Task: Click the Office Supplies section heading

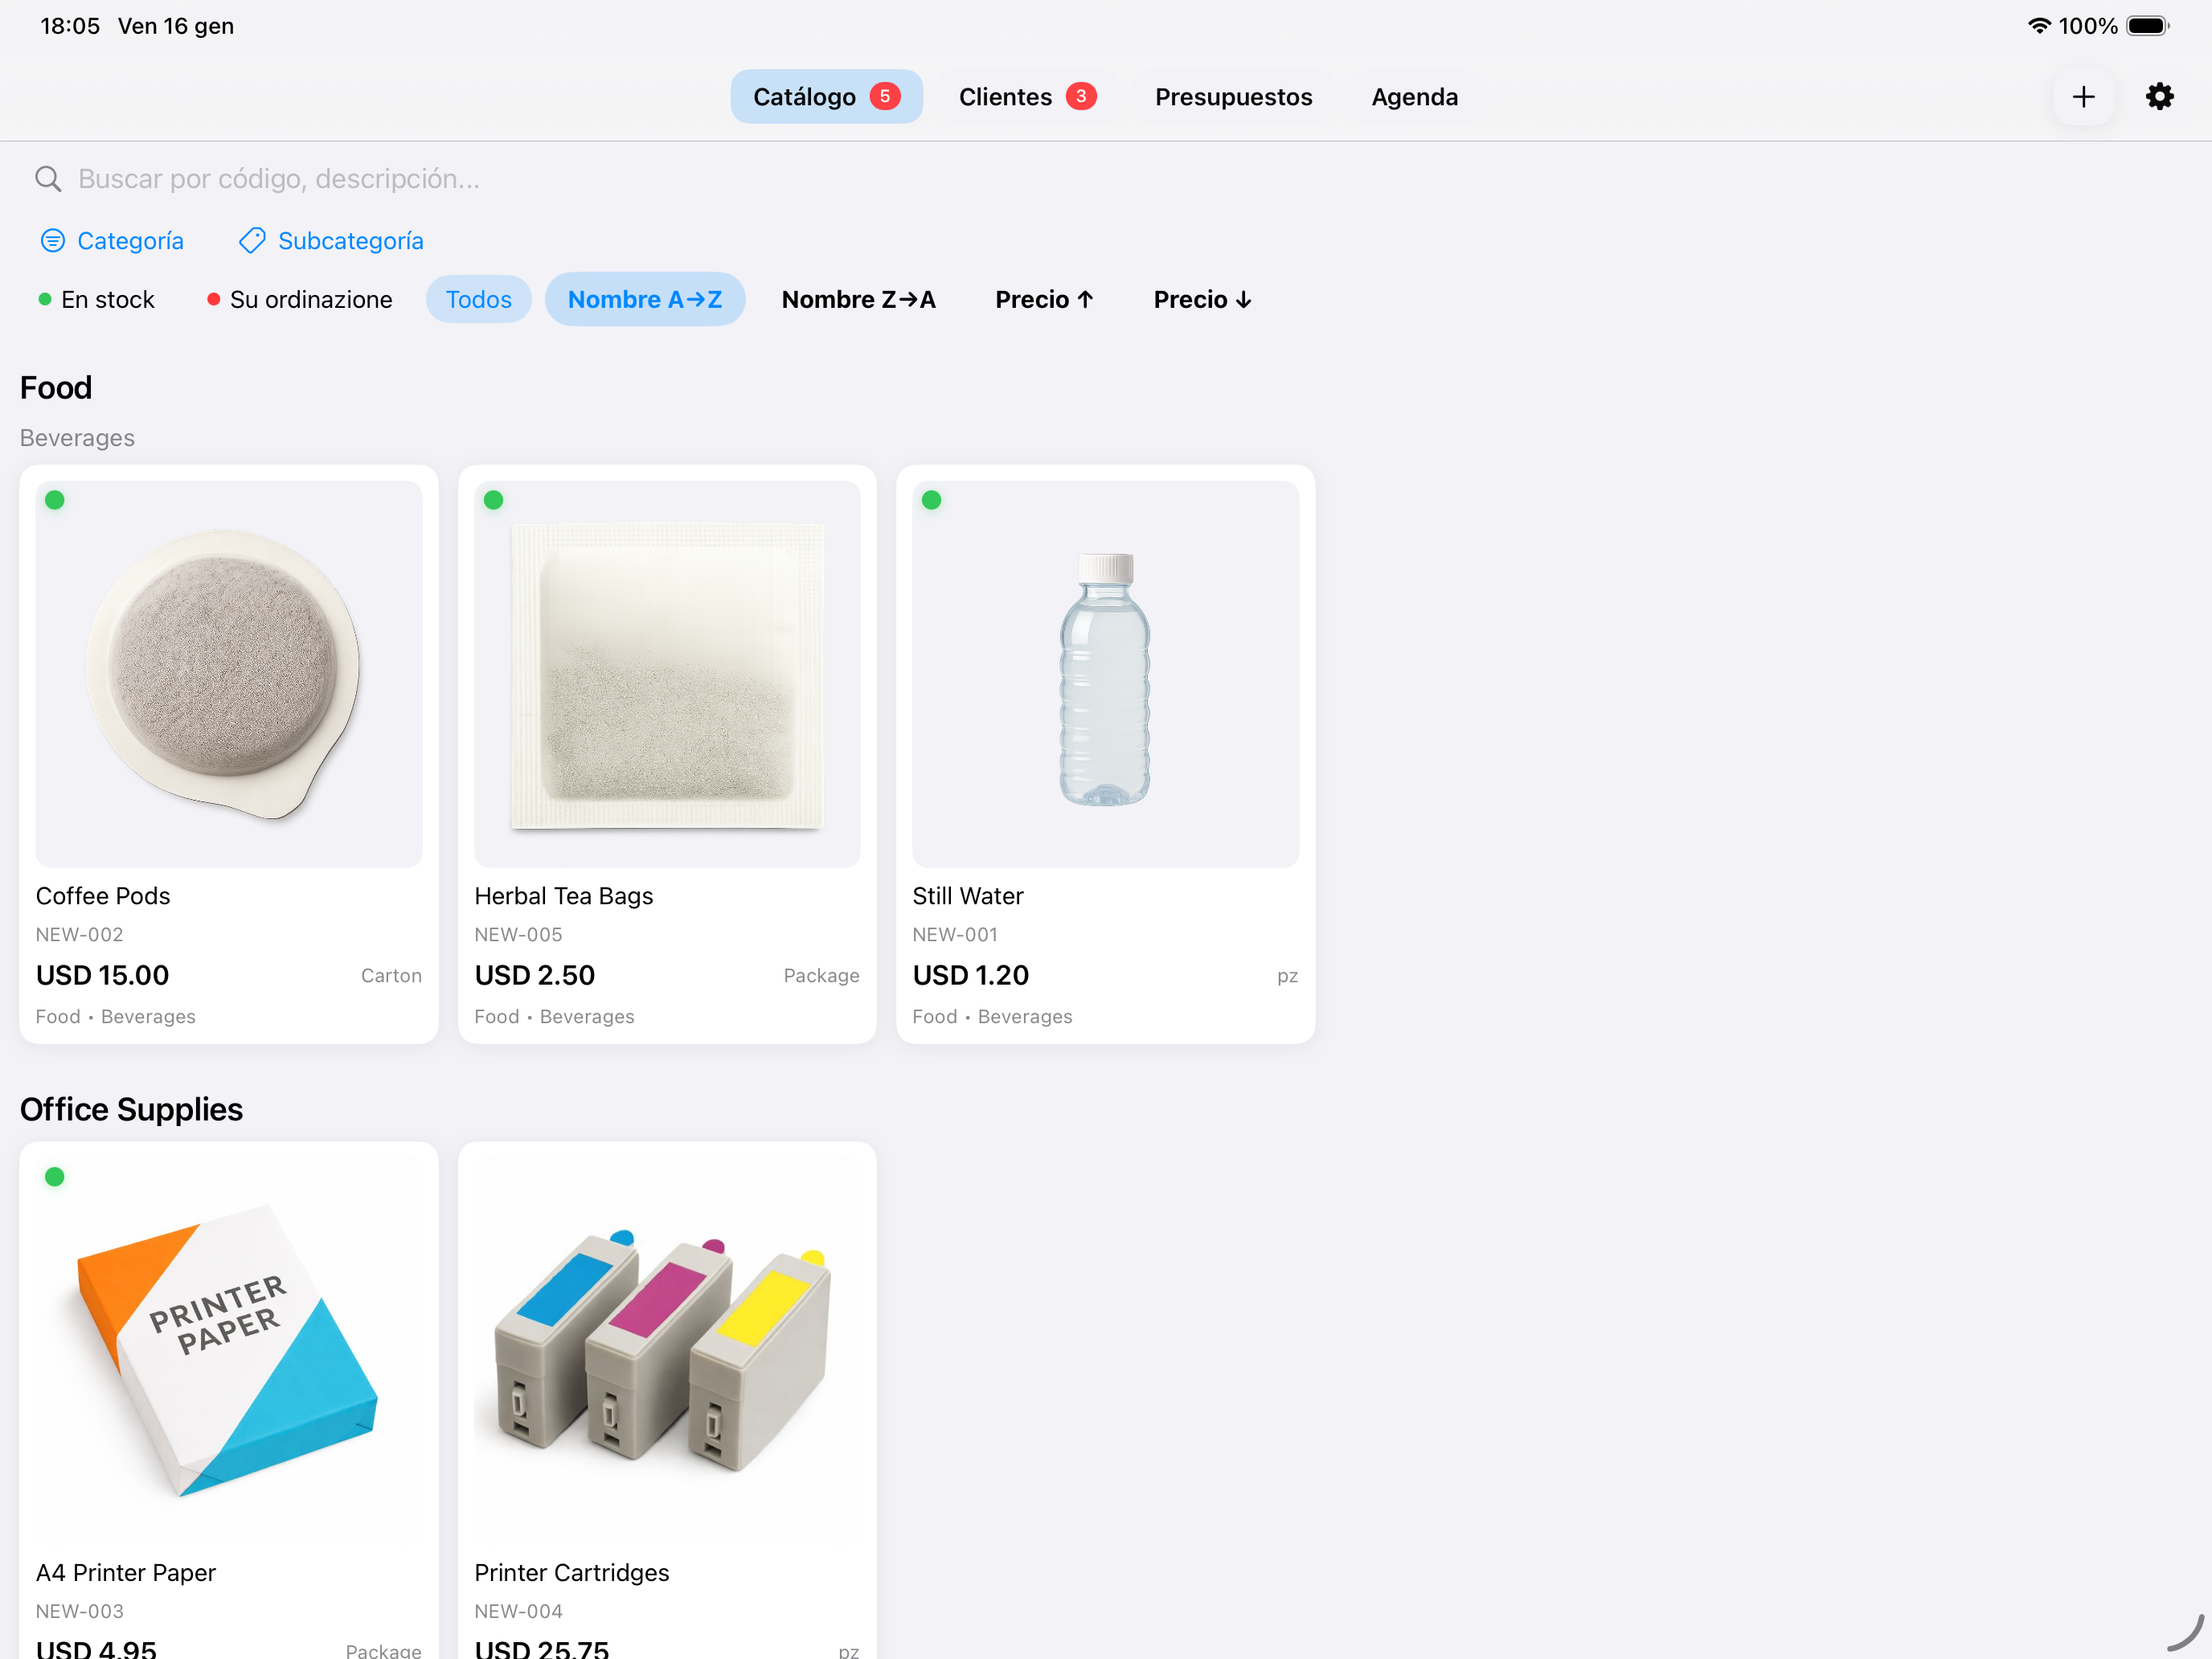Action: [131, 1109]
